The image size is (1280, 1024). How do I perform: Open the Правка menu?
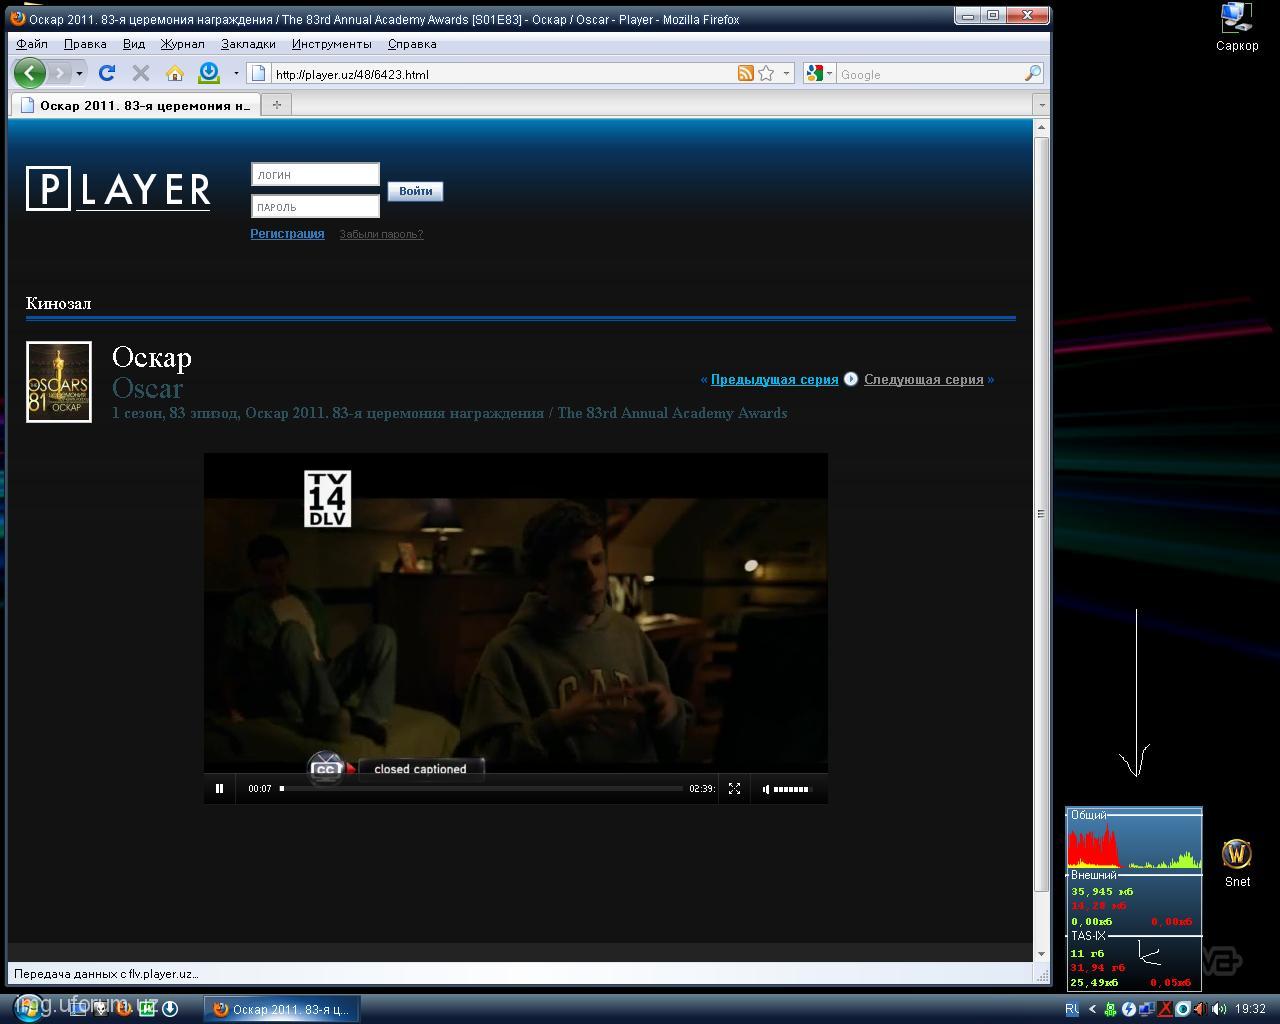click(x=85, y=44)
